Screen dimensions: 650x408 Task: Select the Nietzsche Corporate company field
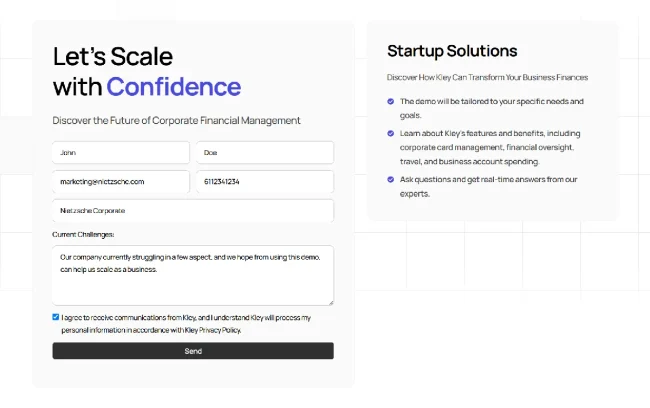click(x=193, y=211)
